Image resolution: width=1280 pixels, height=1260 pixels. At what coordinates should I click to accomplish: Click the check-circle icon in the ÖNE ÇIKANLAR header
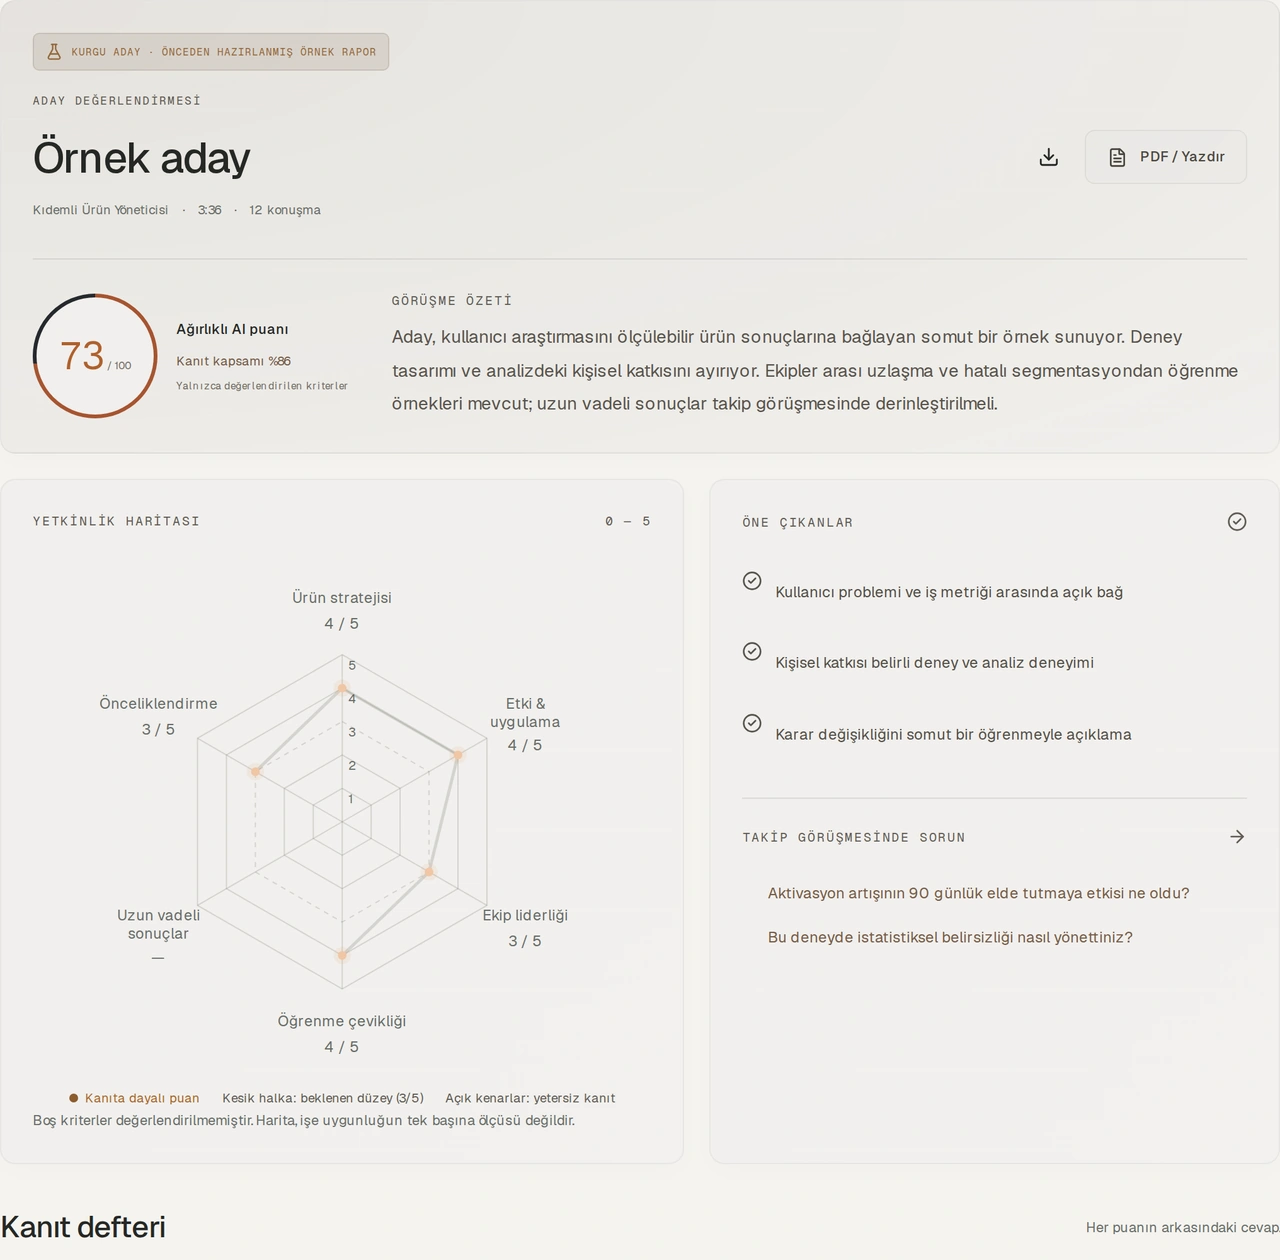[1237, 521]
